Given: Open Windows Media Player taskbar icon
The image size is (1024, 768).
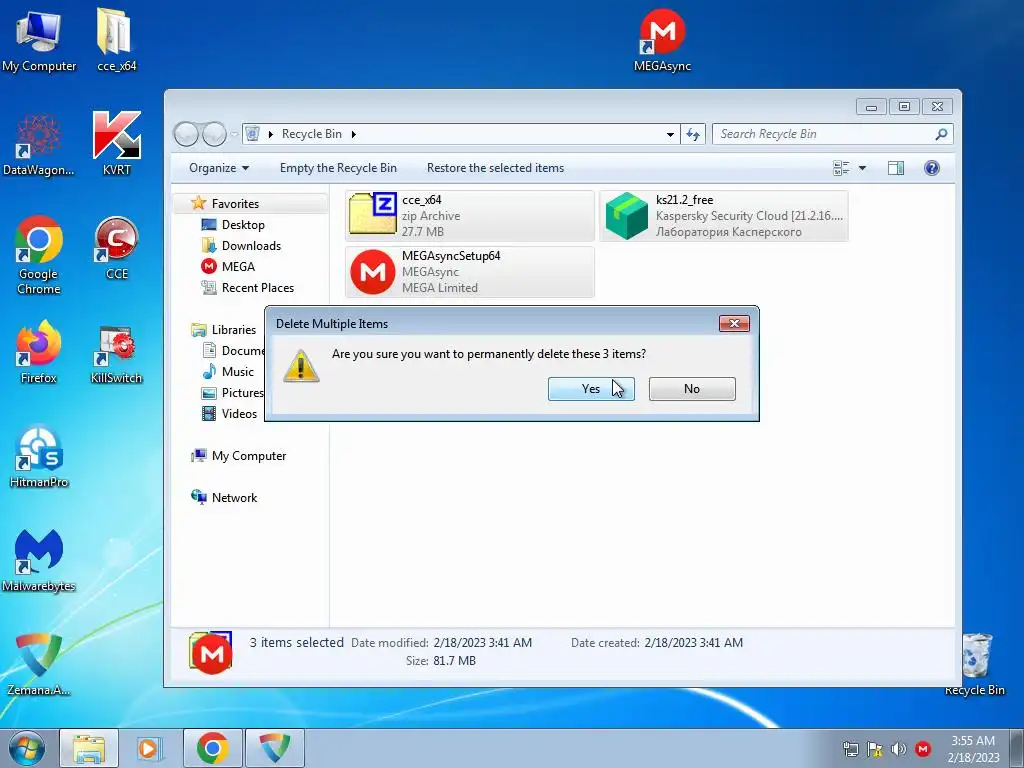Looking at the screenshot, I should [x=150, y=748].
